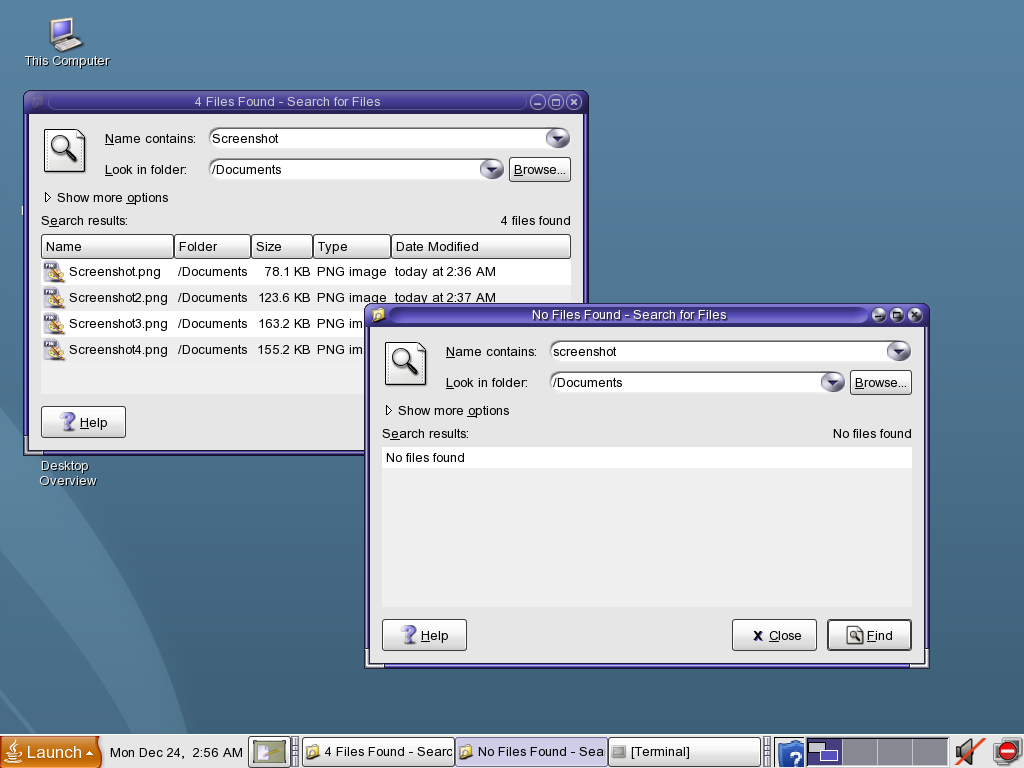Screen dimensions: 1024x768
Task: Sort results by Type column header
Action: click(351, 247)
